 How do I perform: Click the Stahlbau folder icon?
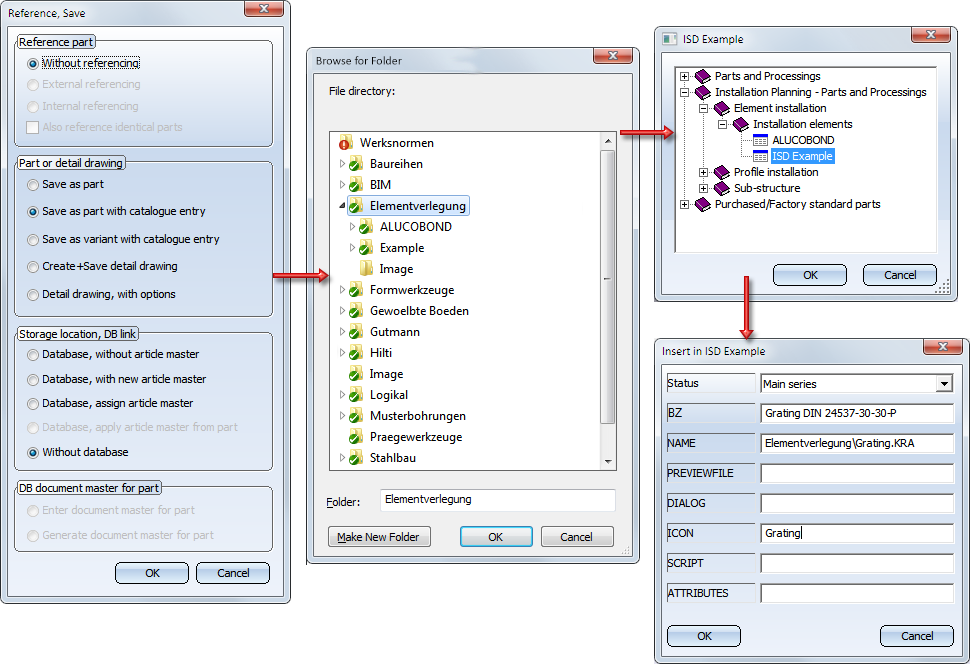click(x=356, y=459)
